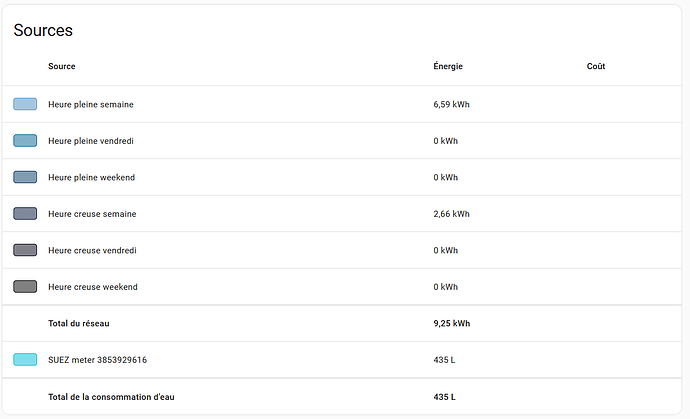
Task: Click the Heure creuse vendredi source name
Action: (92, 250)
